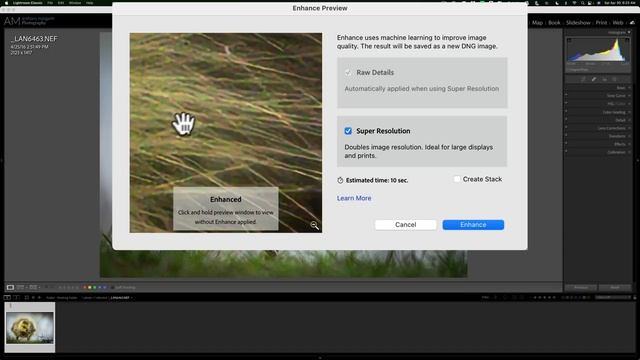Select the filmstrip thumbnail of the golden skull
640x360 pixels.
point(30,327)
